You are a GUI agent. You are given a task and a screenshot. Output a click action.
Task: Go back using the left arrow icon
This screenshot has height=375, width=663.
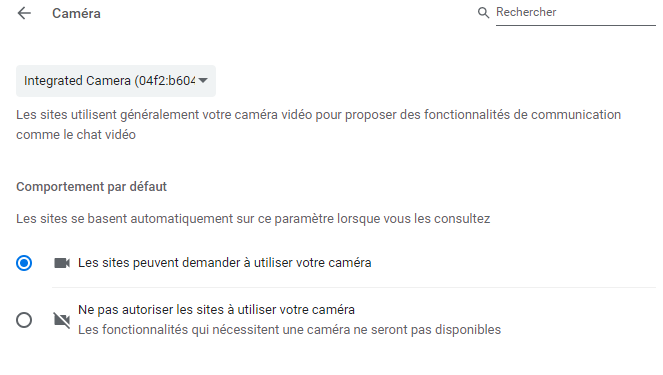tap(24, 14)
